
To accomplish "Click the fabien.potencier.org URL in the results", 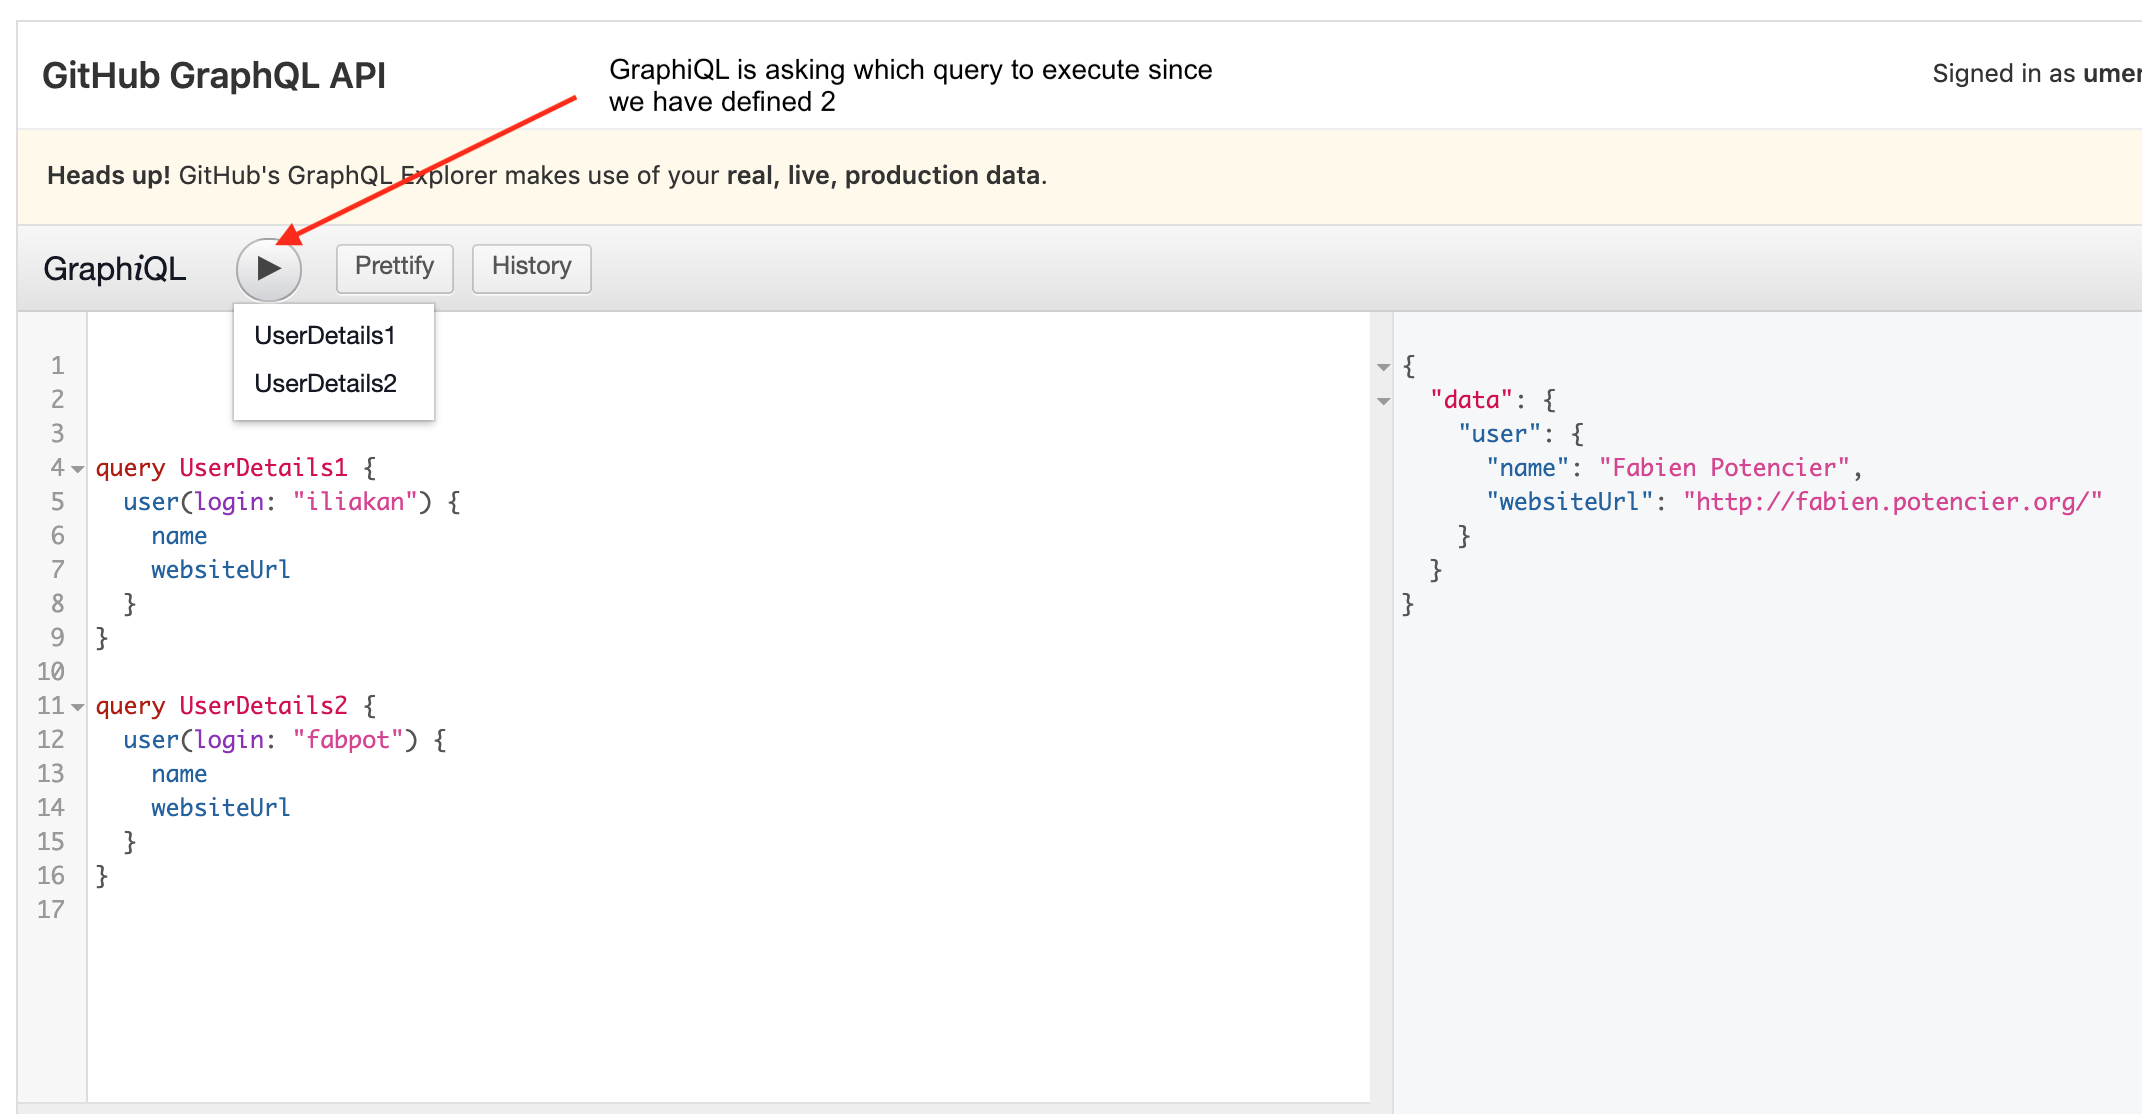I will click(x=1892, y=502).
